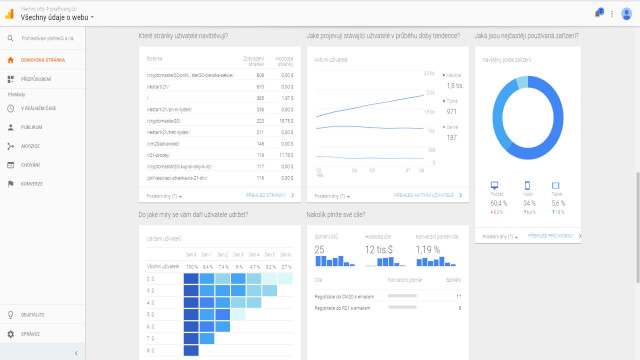Click the Splnění cílů 25 bar chart
640x360 pixels.
coord(335,261)
